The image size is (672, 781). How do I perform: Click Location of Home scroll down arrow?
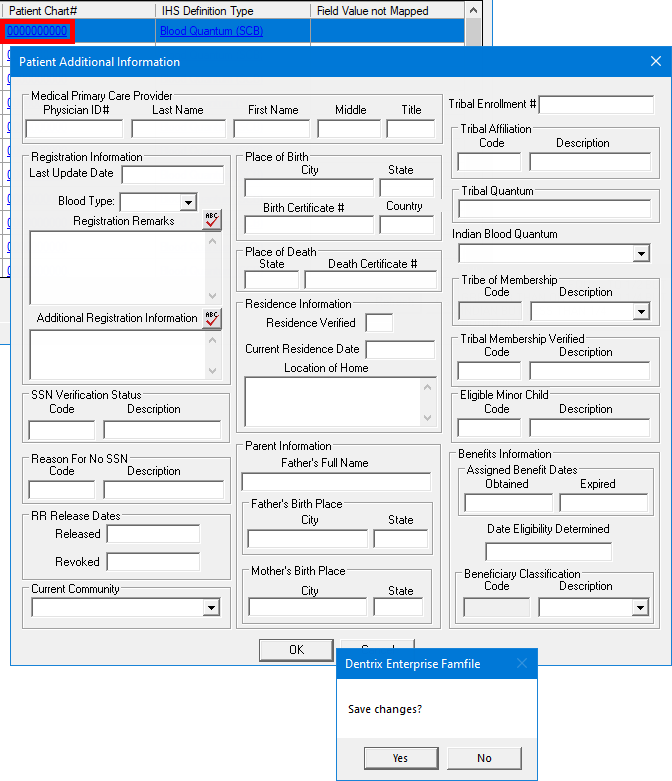click(427, 418)
